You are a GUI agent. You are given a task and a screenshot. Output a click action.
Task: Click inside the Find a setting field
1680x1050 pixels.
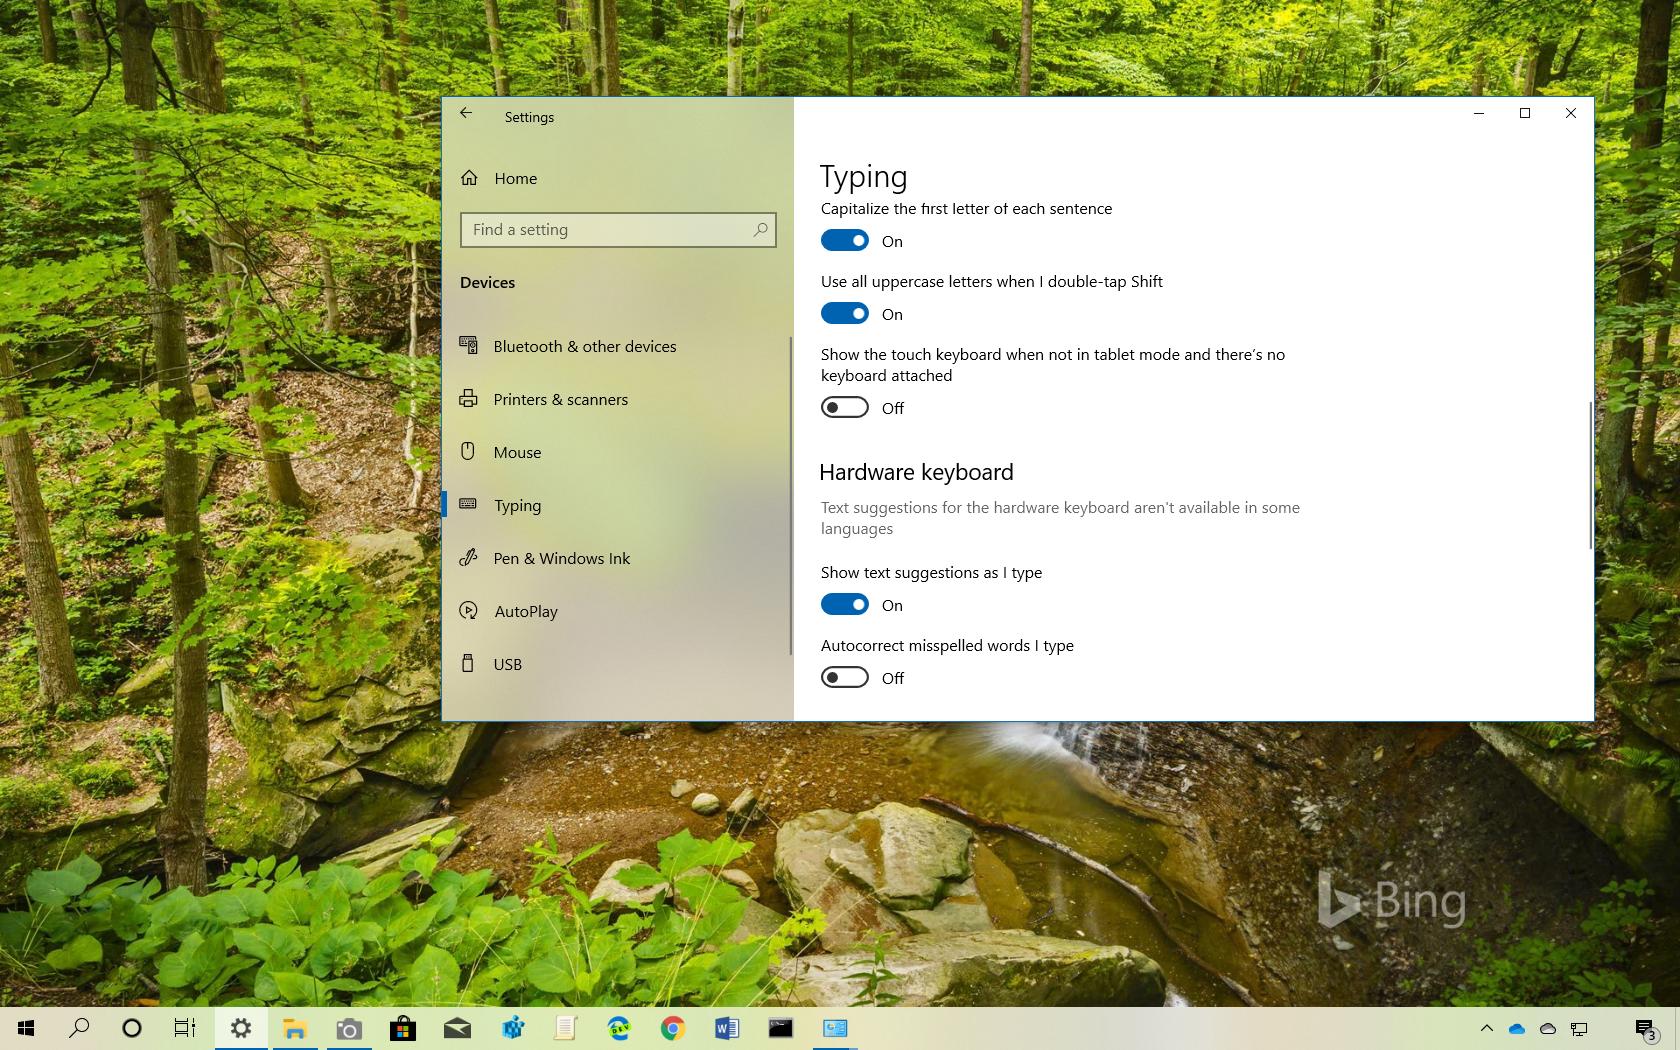pos(600,229)
